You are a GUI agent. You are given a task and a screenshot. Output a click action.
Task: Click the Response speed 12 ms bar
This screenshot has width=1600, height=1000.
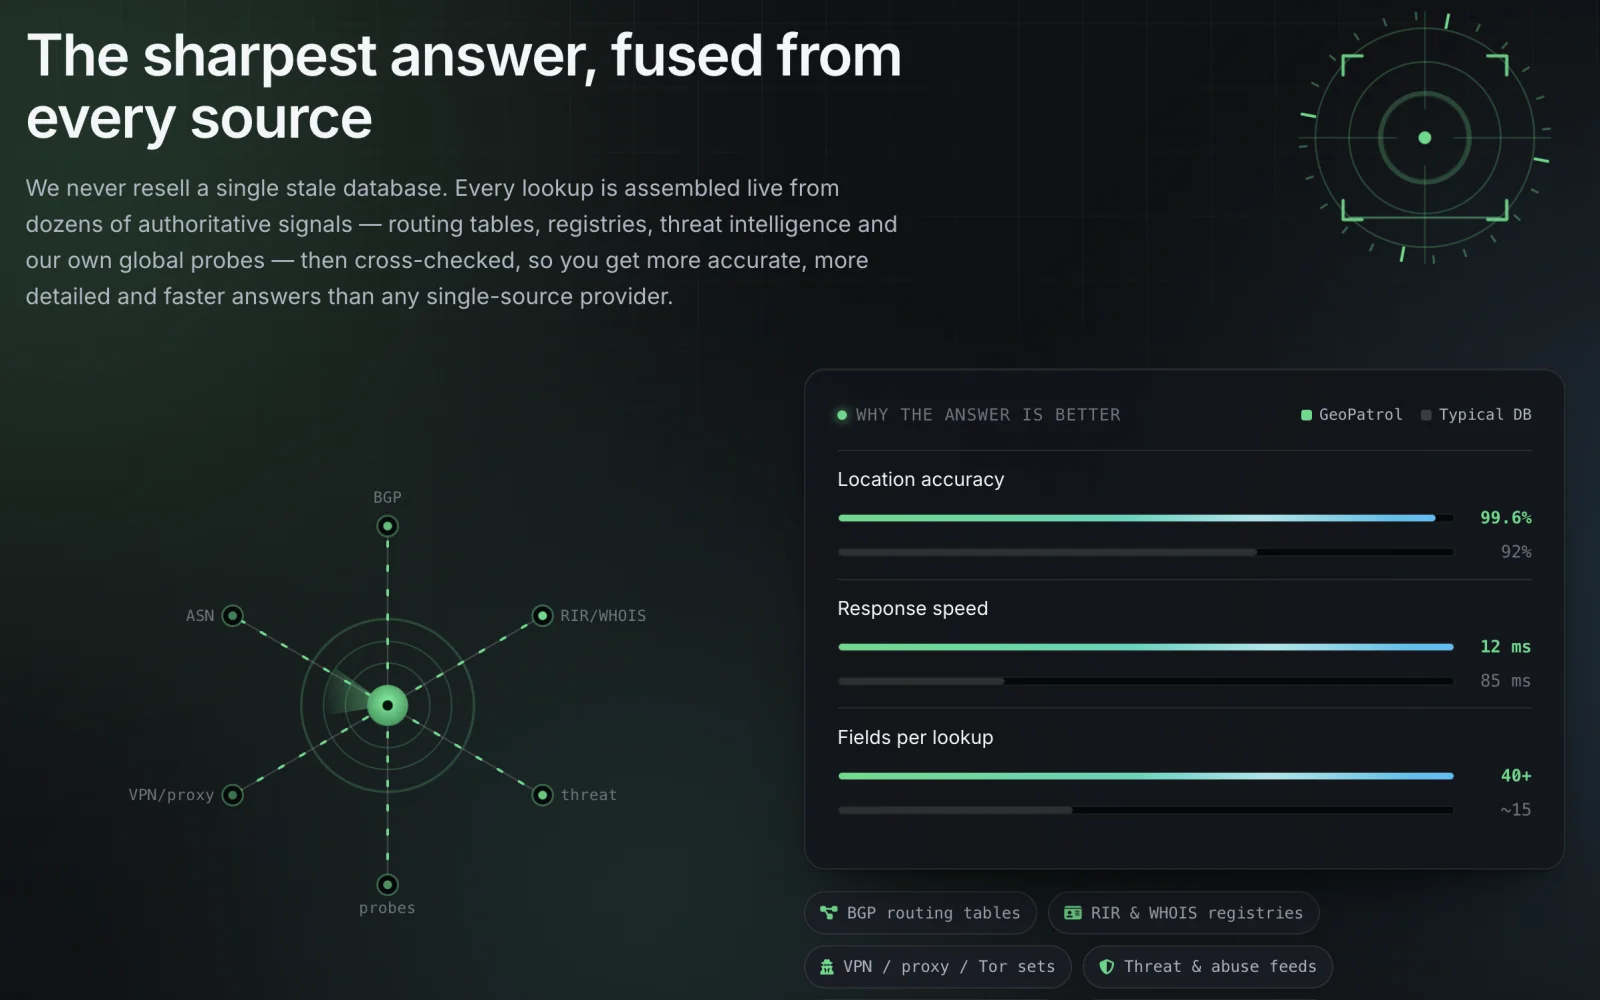click(x=1145, y=647)
